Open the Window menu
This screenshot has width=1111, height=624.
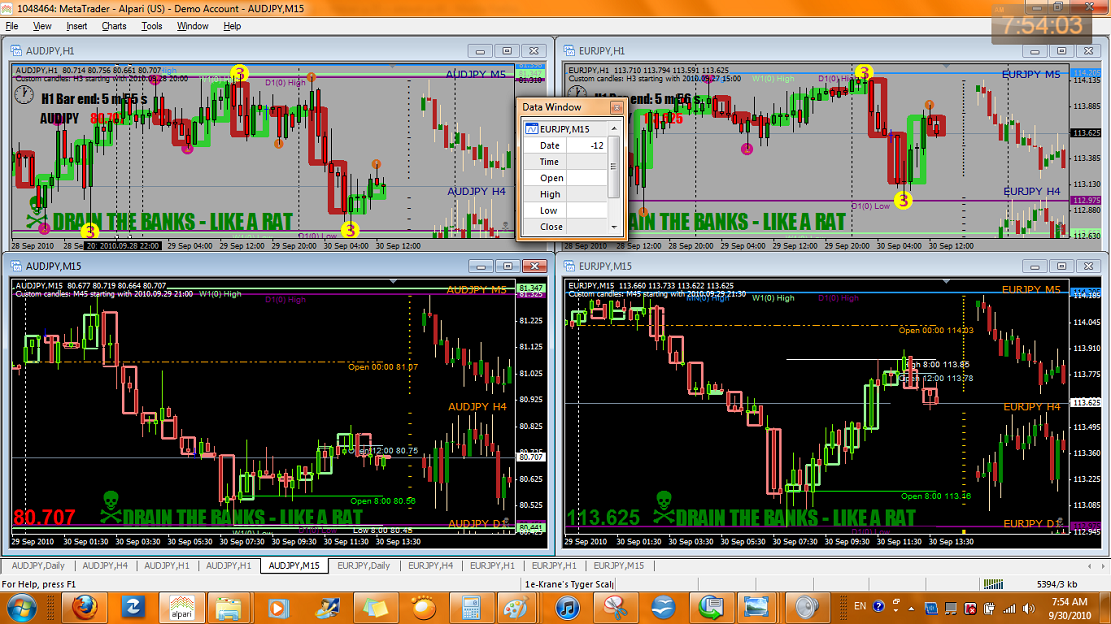click(x=192, y=26)
